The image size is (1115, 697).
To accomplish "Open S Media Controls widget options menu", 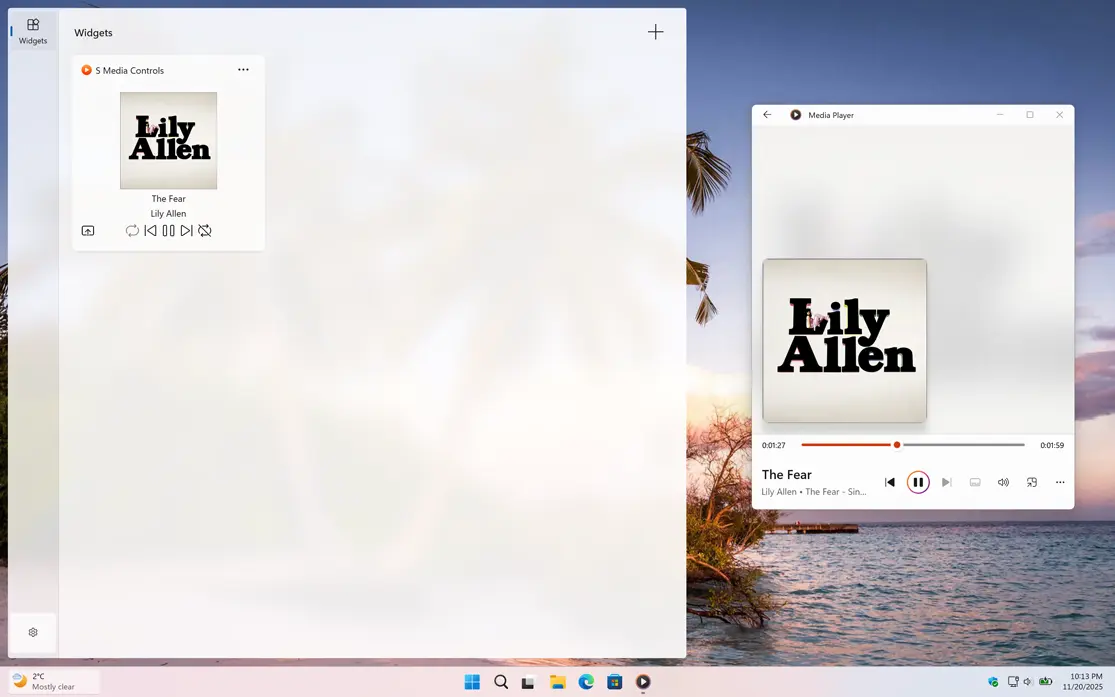I will point(243,70).
